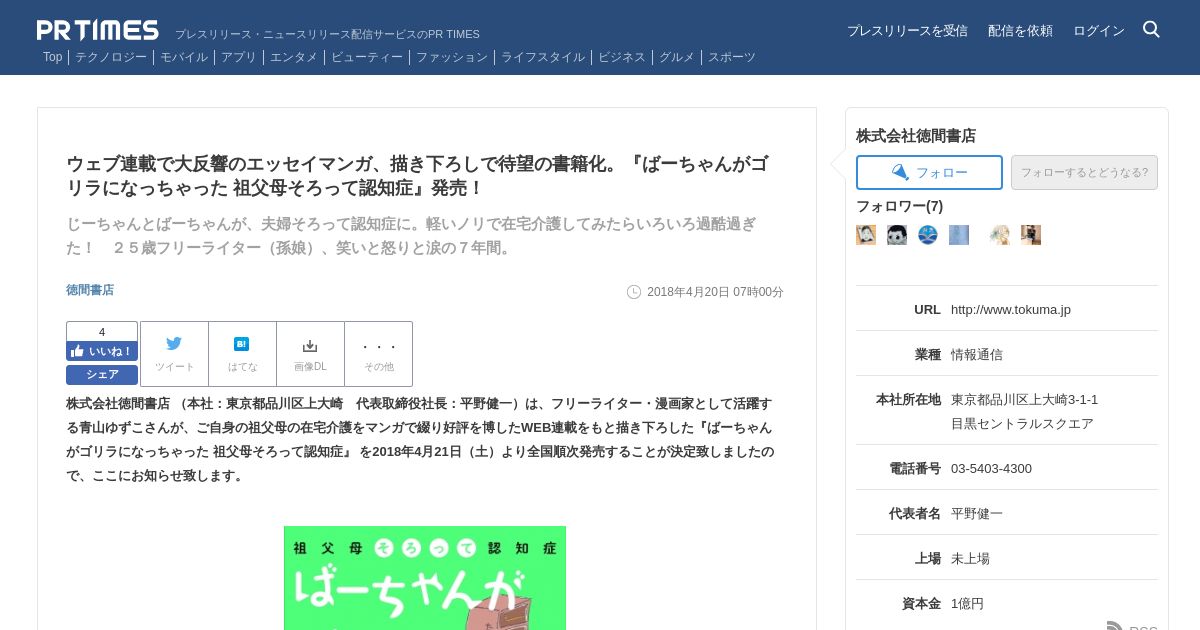Click the article headline text
The image size is (1200, 630).
418,176
